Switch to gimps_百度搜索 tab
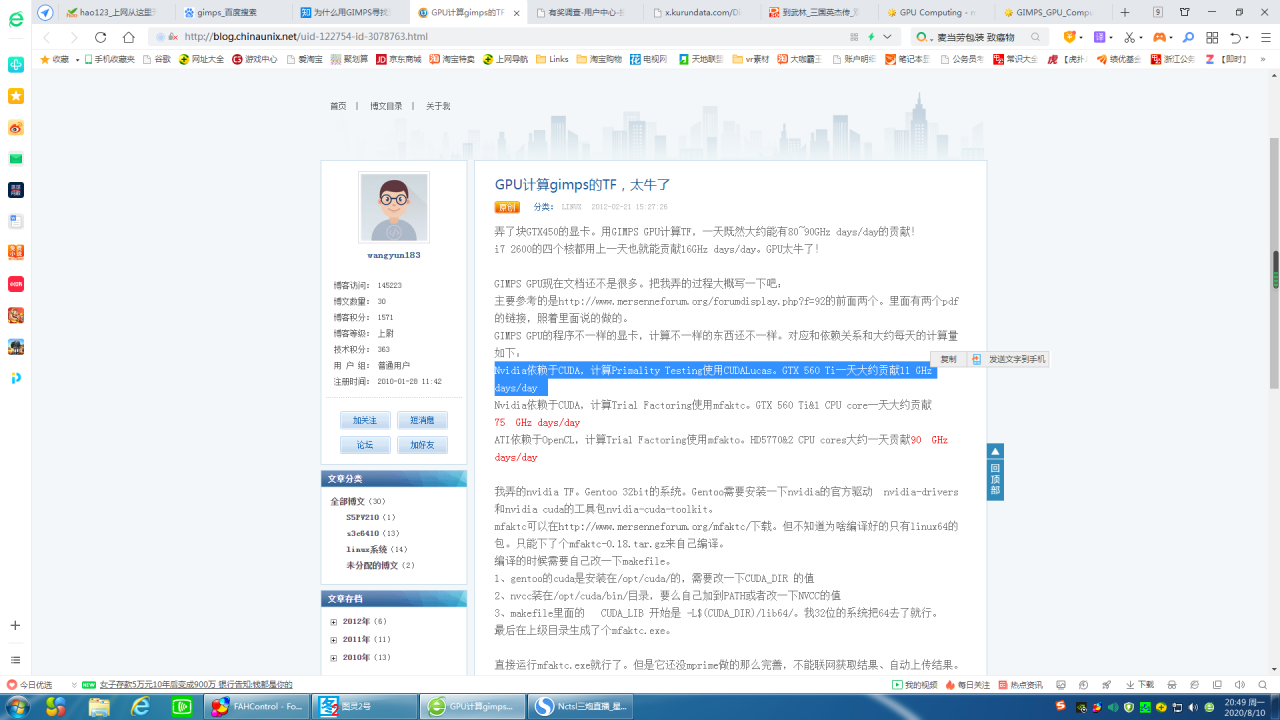 pos(235,12)
